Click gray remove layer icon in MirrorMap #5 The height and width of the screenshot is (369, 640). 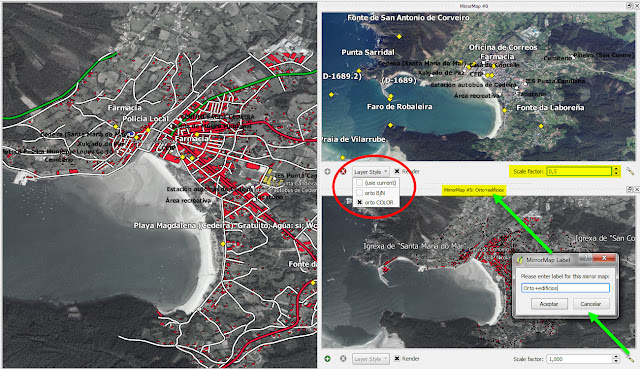343,358
